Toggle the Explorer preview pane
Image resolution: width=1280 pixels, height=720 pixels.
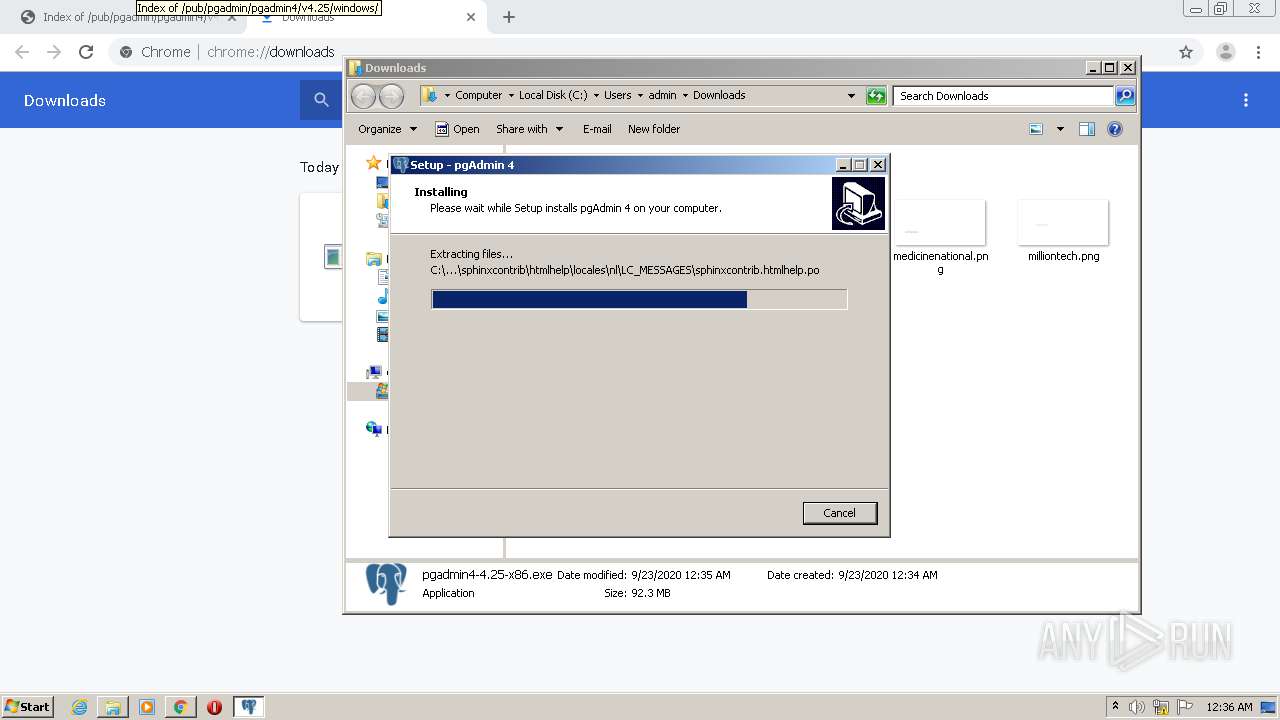pos(1087,129)
